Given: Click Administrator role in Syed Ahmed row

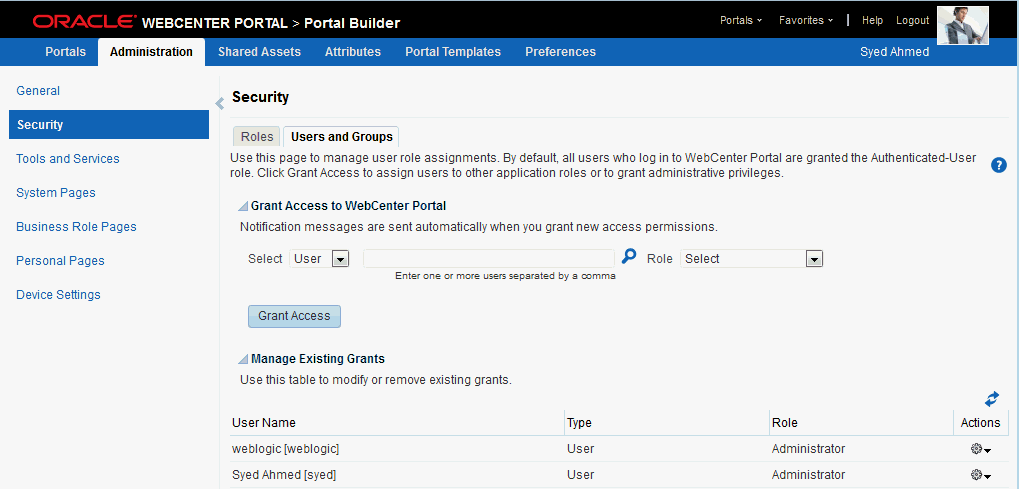Looking at the screenshot, I should pos(808,475).
